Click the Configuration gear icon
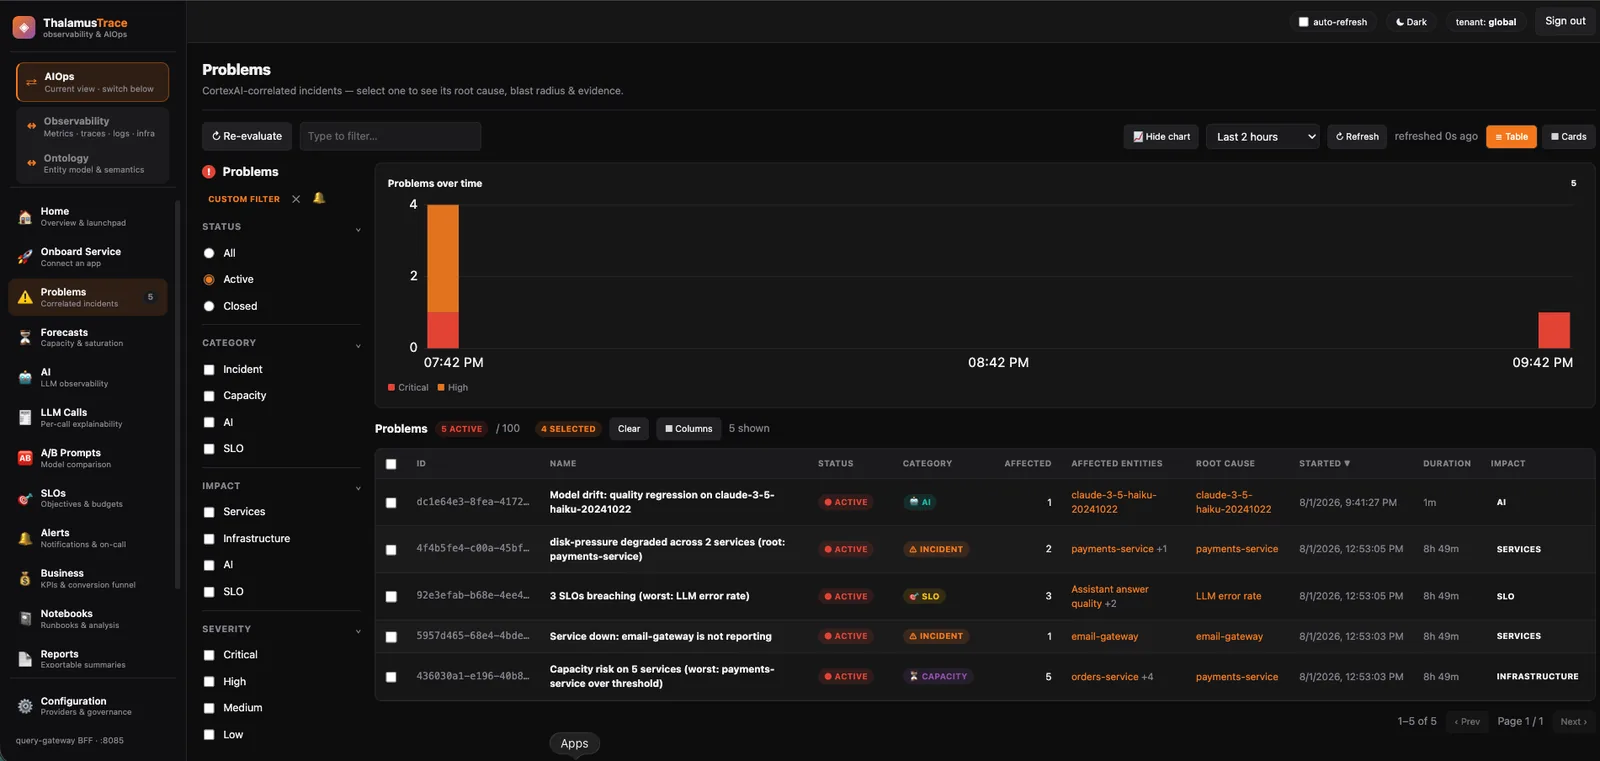Image resolution: width=1600 pixels, height=761 pixels. [x=25, y=706]
